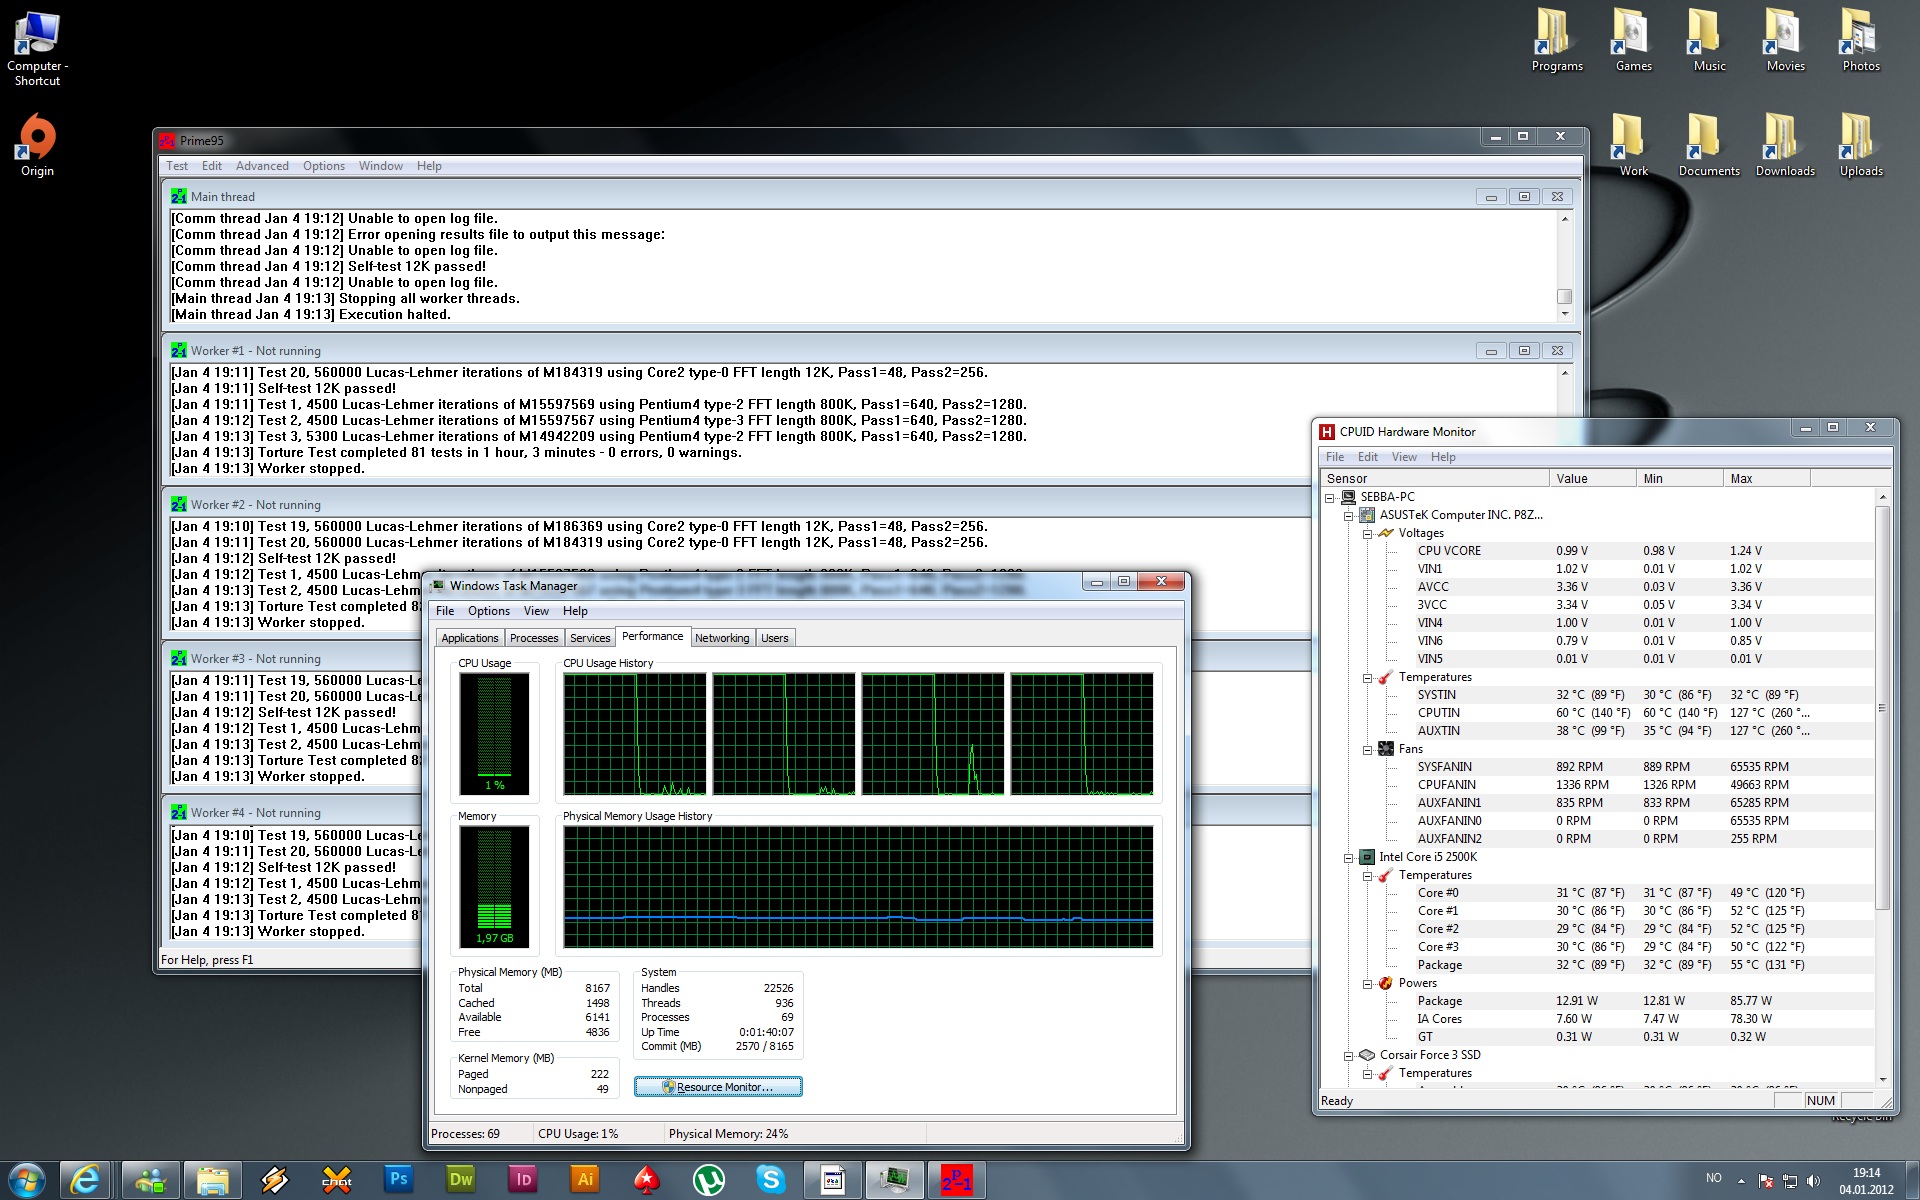
Task: Select the Movies desktop folder
Action: (x=1785, y=41)
